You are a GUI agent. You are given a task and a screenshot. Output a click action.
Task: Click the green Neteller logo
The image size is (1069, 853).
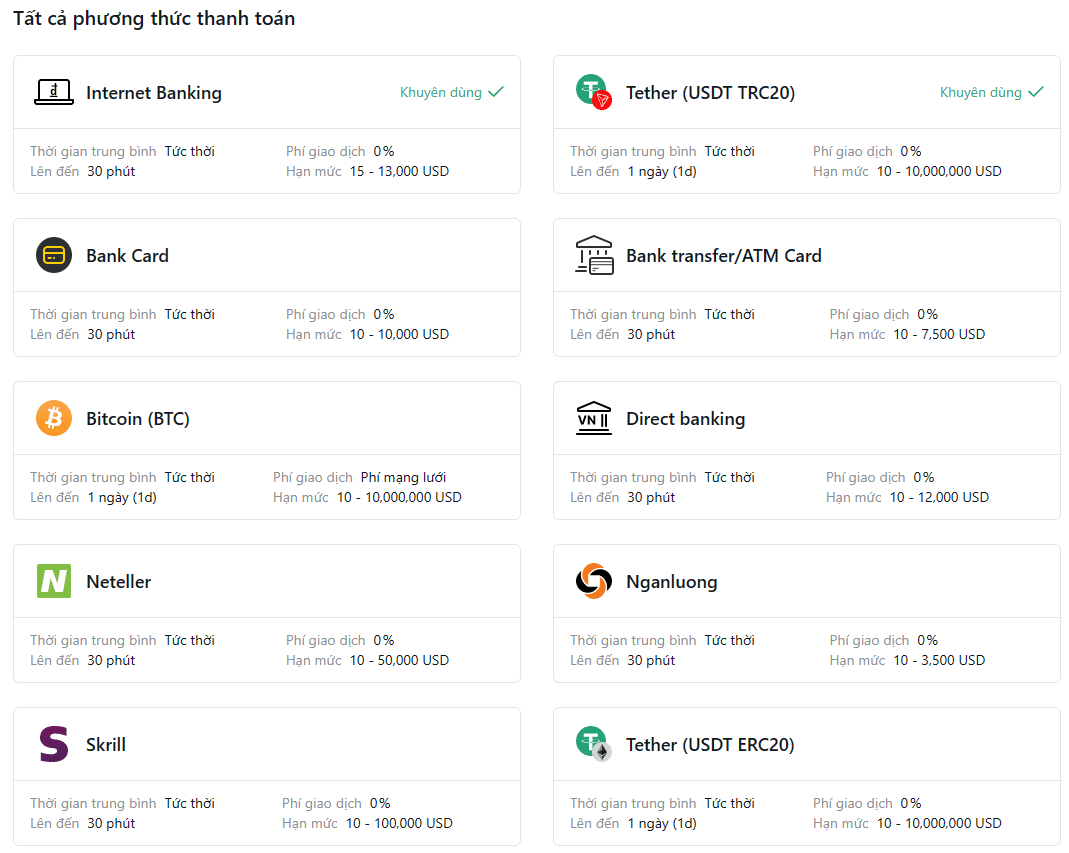coord(54,581)
